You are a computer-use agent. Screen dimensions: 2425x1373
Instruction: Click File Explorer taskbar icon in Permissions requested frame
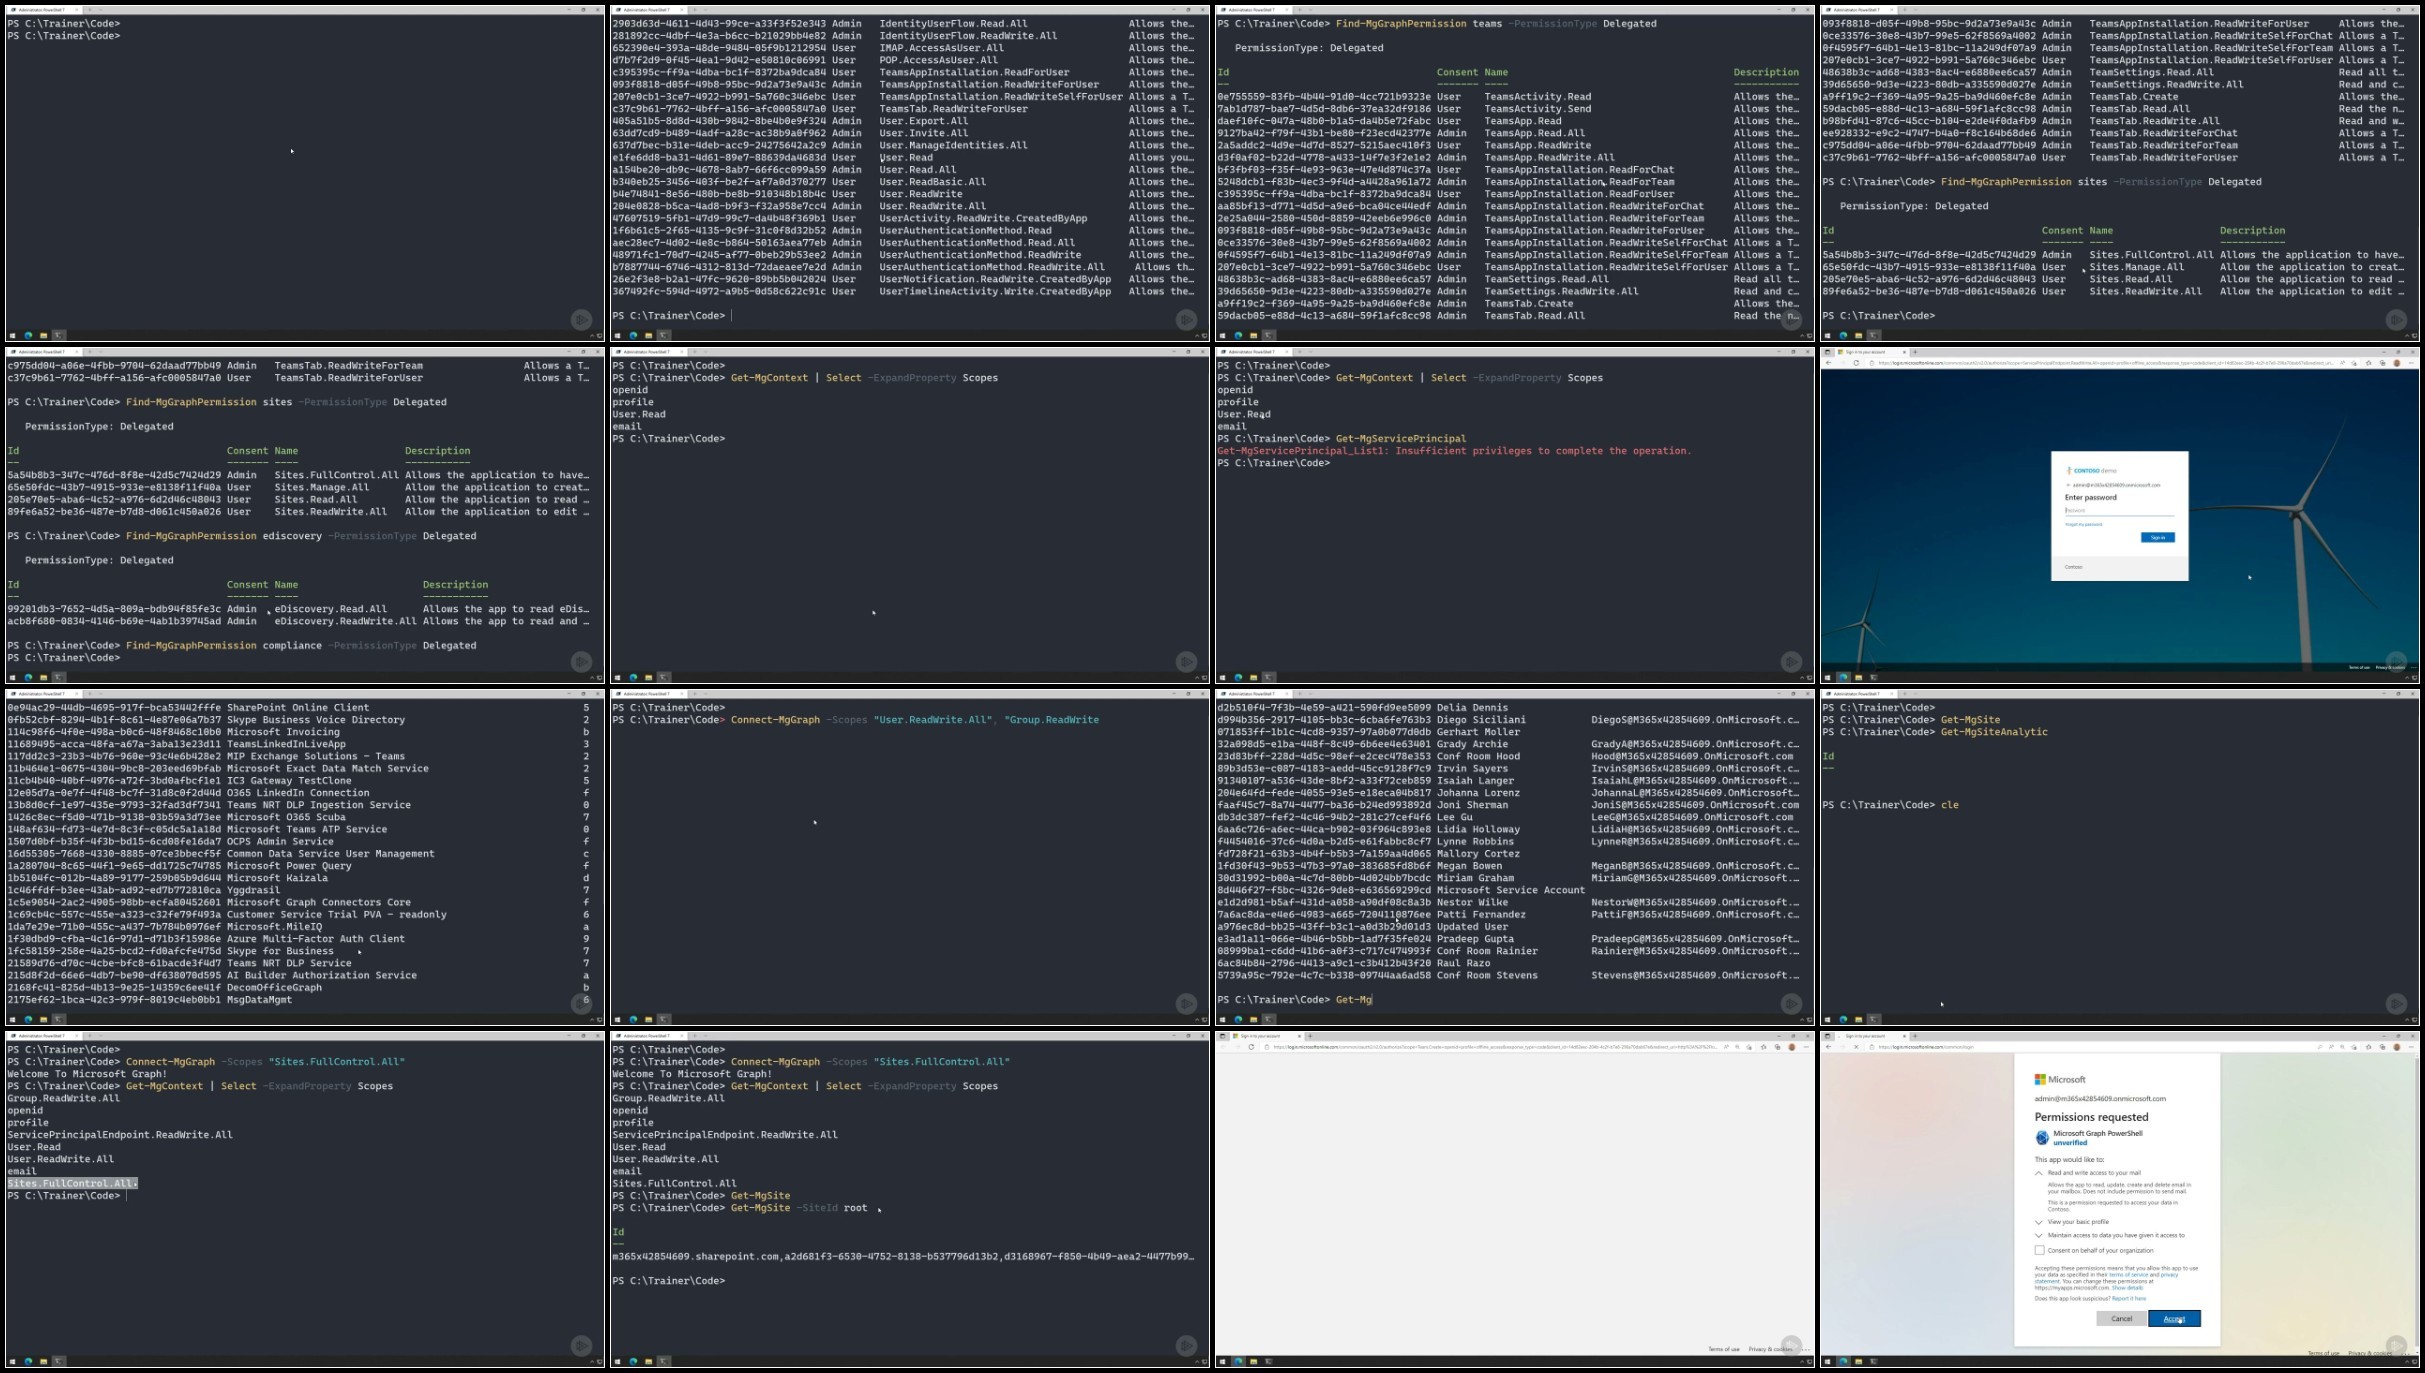click(1858, 1361)
